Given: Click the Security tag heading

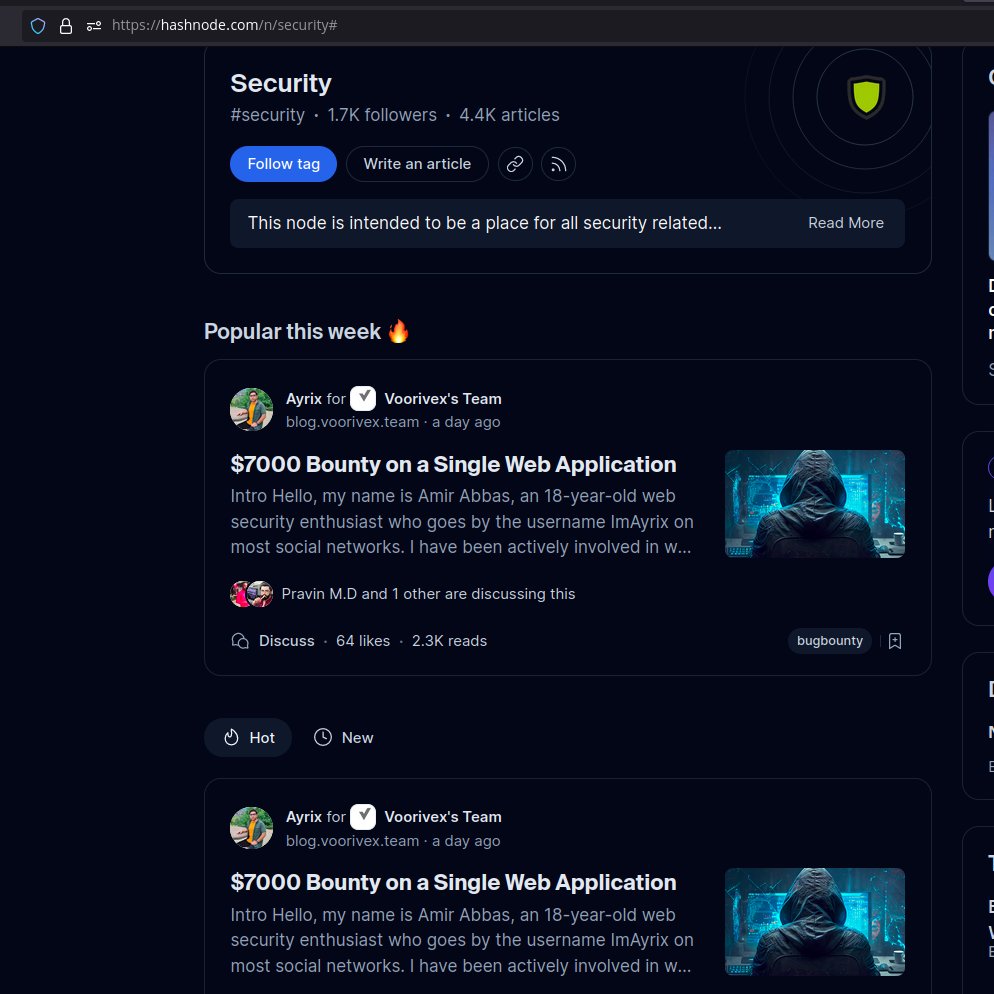Looking at the screenshot, I should (281, 83).
